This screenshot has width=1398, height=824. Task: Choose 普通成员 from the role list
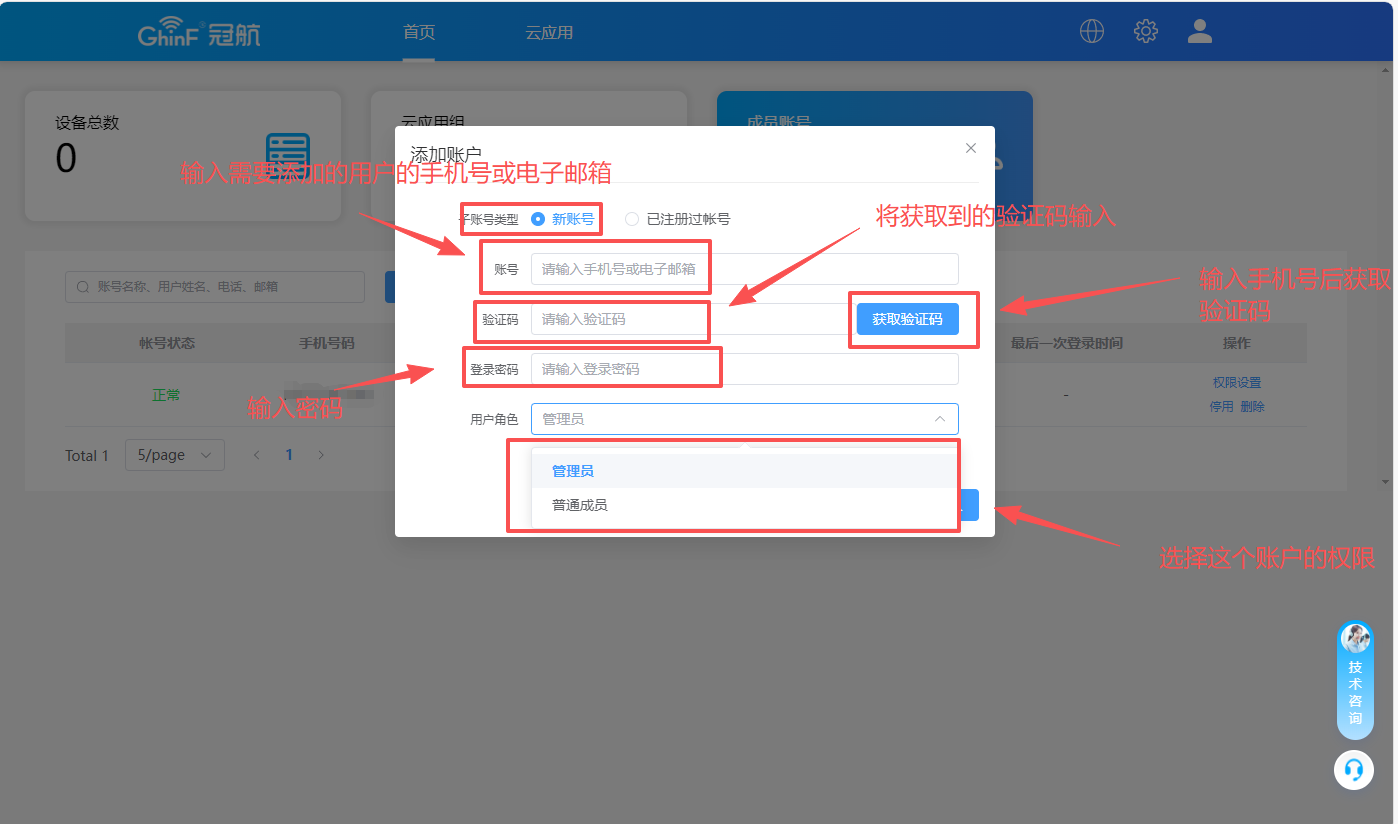(x=580, y=505)
